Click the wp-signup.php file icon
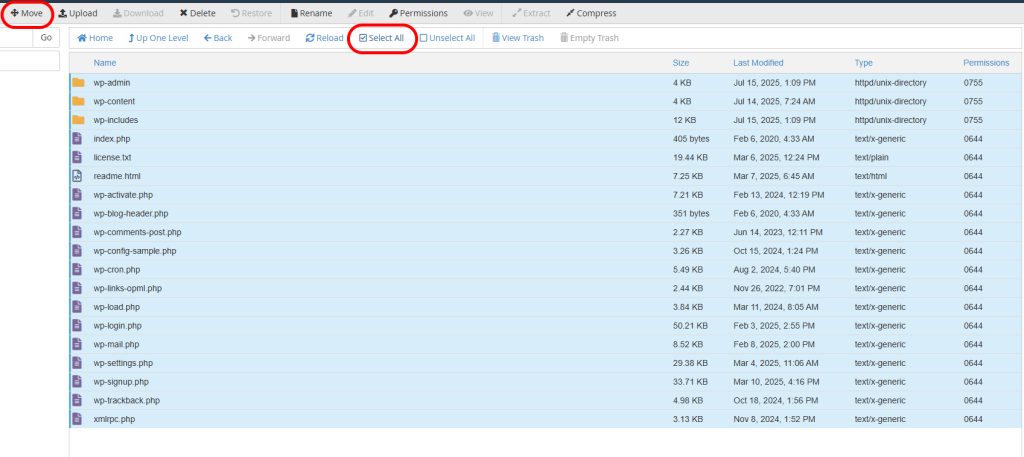Image resolution: width=1024 pixels, height=457 pixels. click(77, 381)
